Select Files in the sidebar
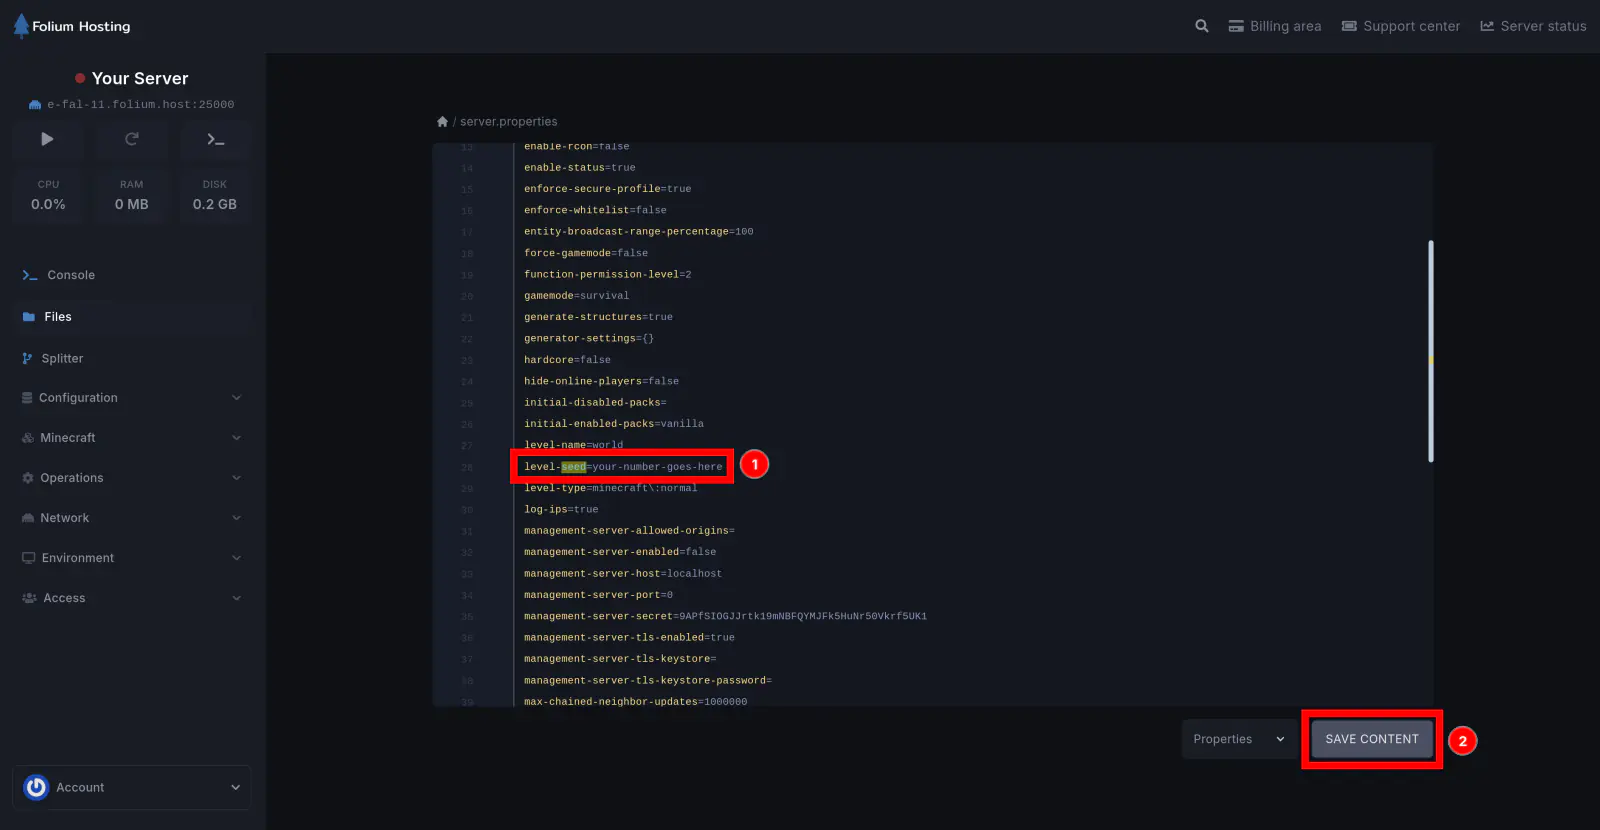 (58, 317)
